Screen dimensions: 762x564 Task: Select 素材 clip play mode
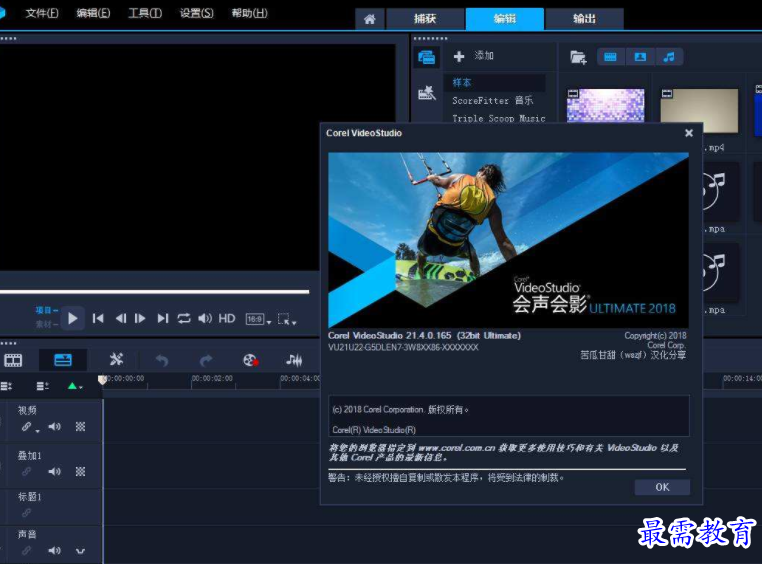point(46,324)
